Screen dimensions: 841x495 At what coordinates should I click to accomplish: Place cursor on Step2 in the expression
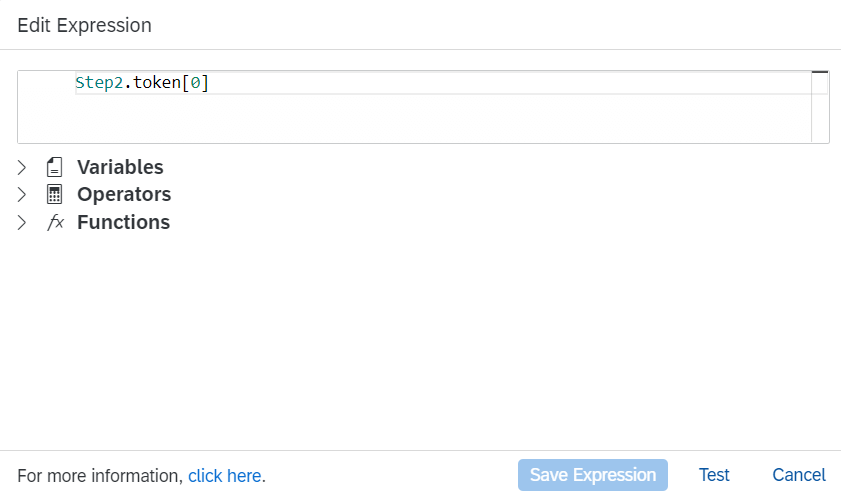click(x=99, y=83)
